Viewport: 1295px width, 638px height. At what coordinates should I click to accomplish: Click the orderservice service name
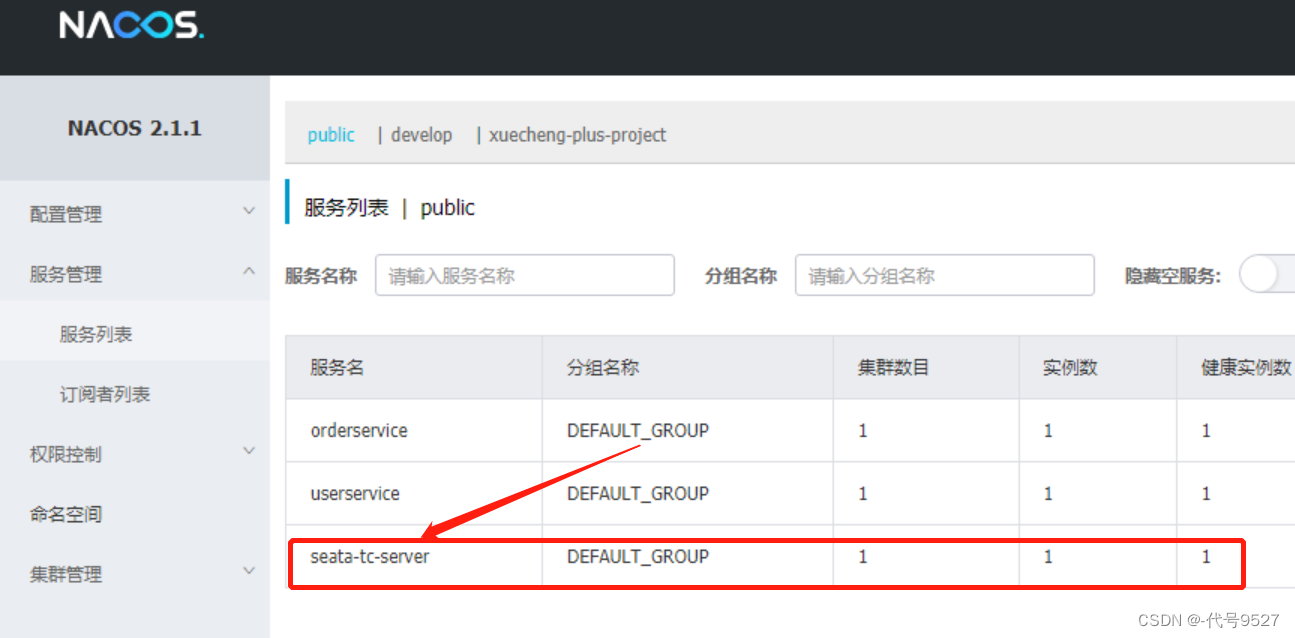coord(359,431)
